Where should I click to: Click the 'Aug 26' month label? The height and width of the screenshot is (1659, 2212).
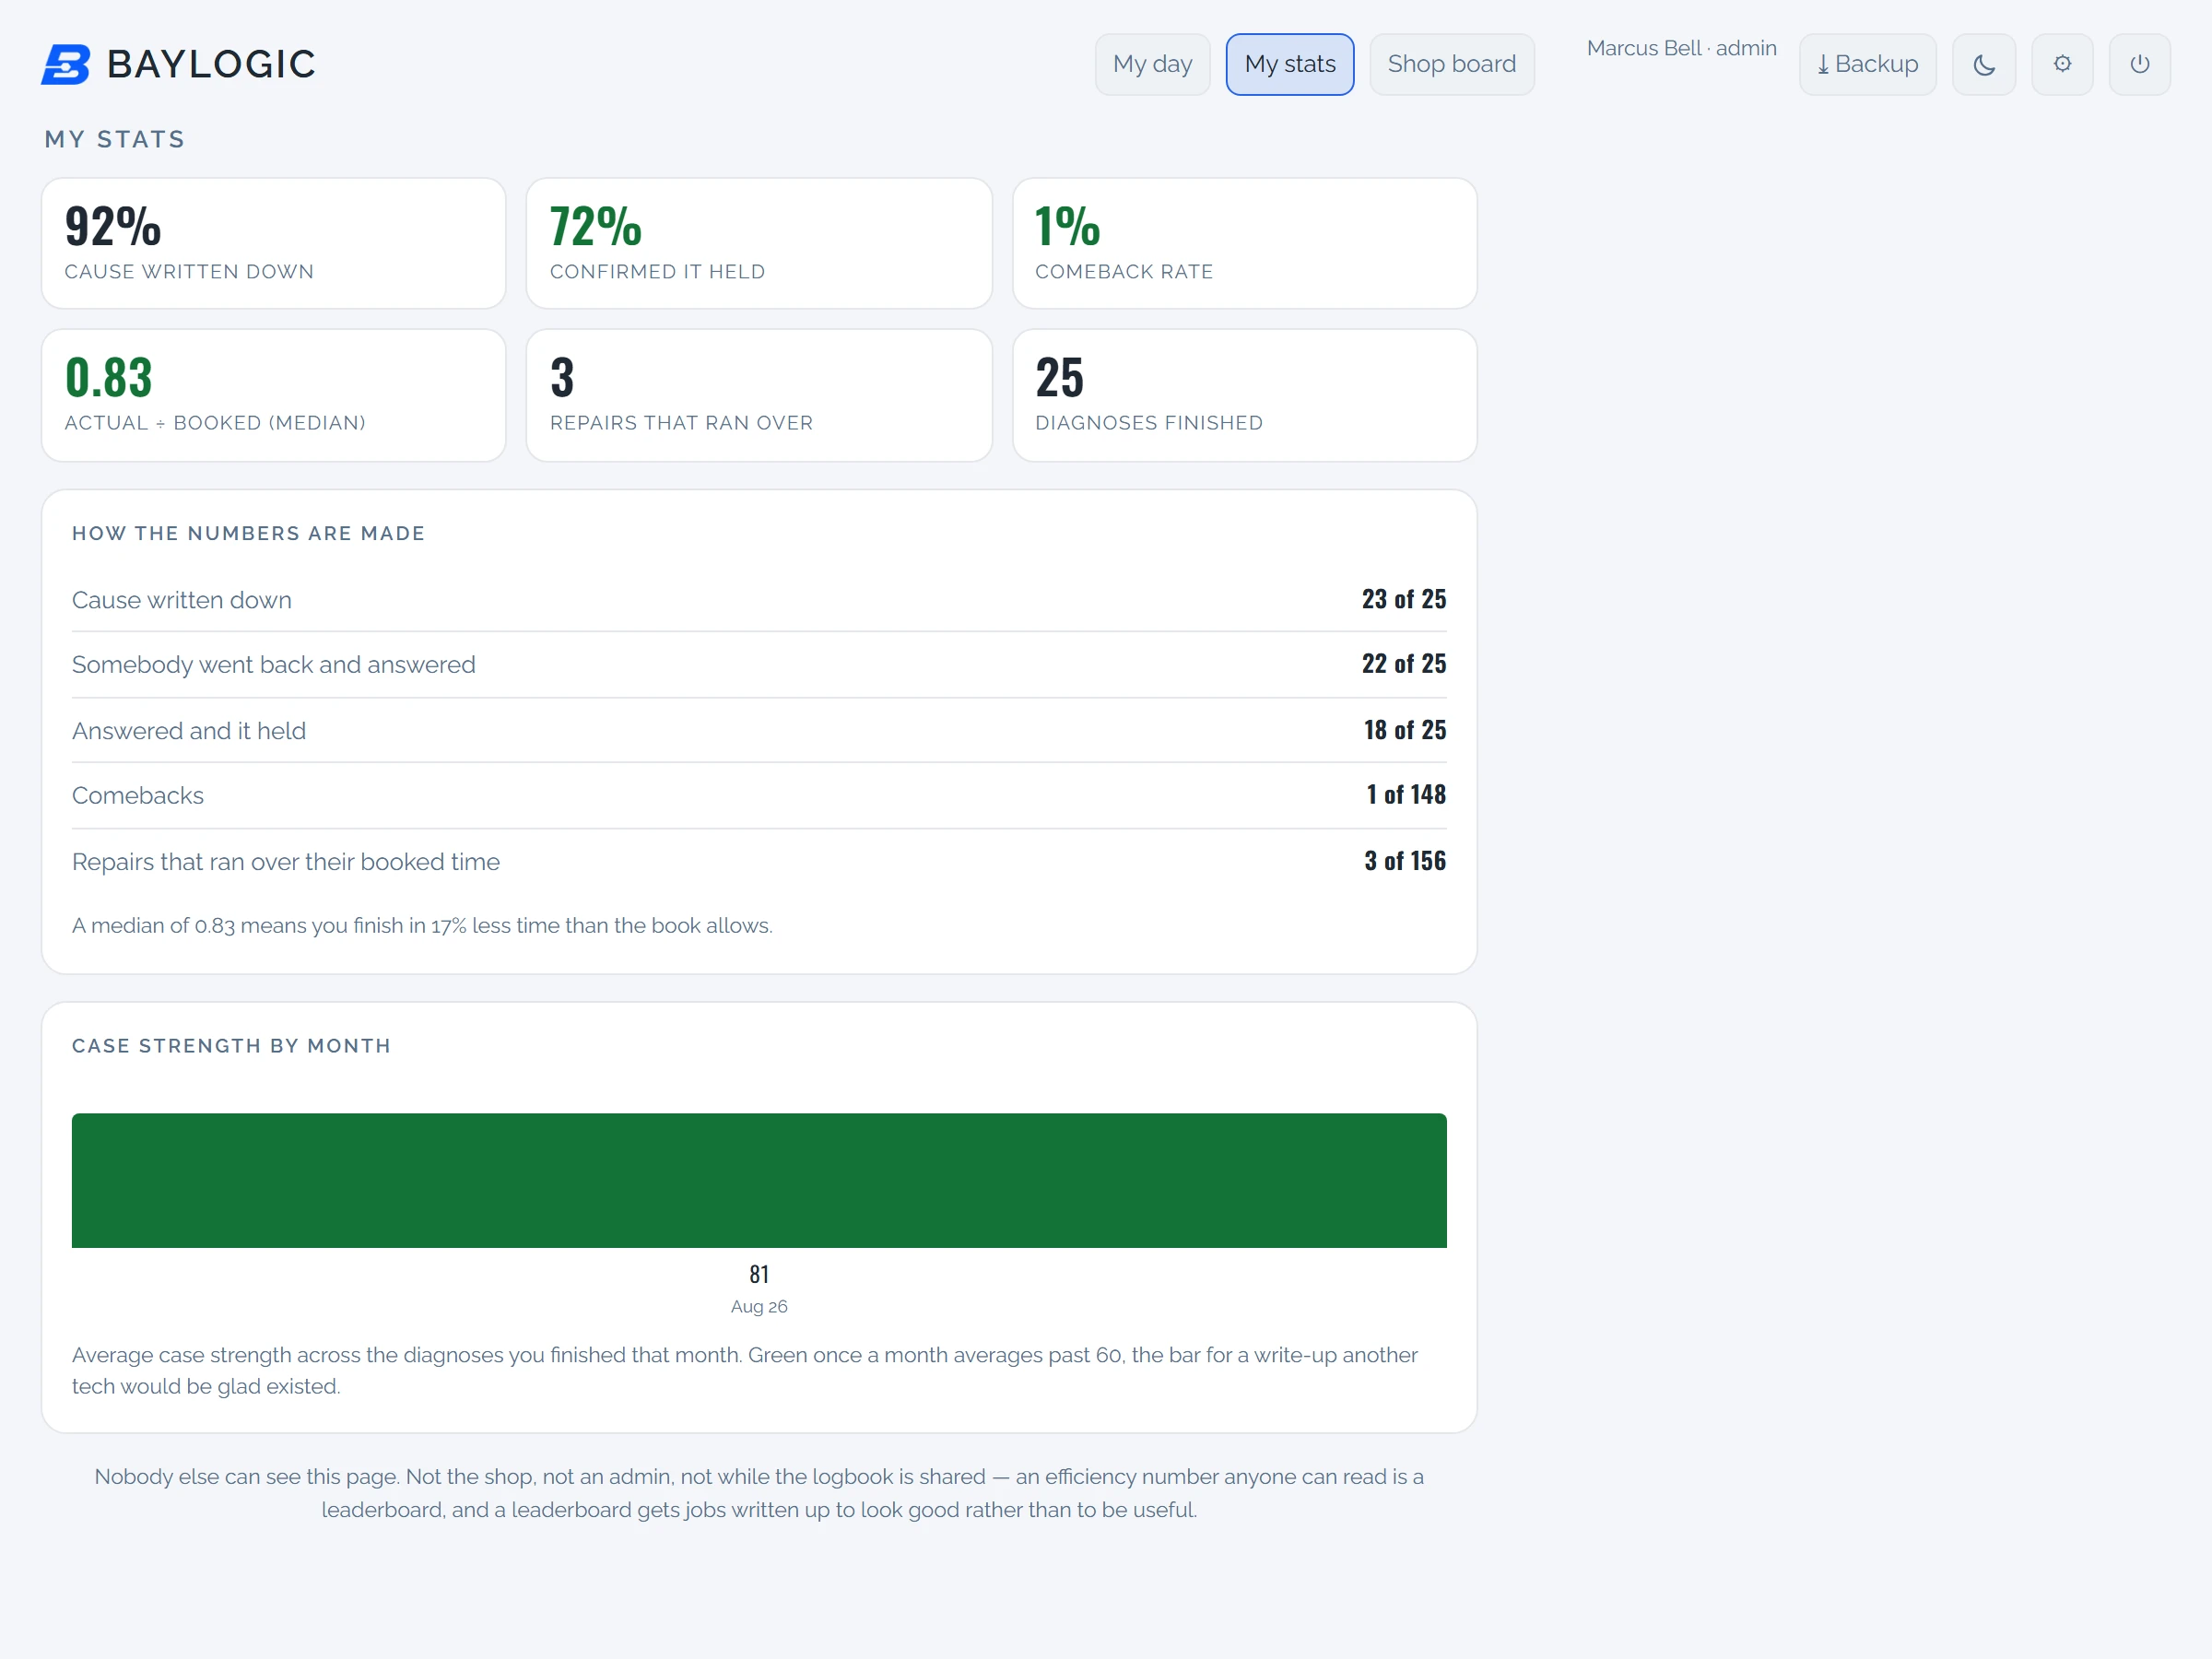[x=759, y=1306]
